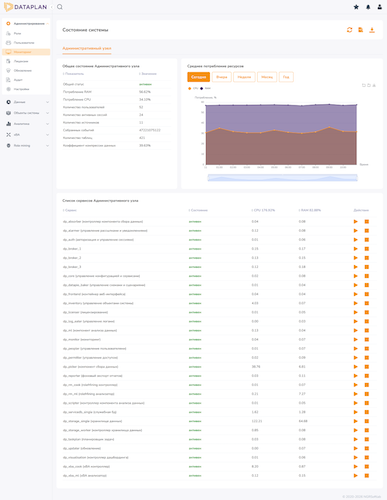
Task: Start the dp_storage_single service
Action: (356, 421)
